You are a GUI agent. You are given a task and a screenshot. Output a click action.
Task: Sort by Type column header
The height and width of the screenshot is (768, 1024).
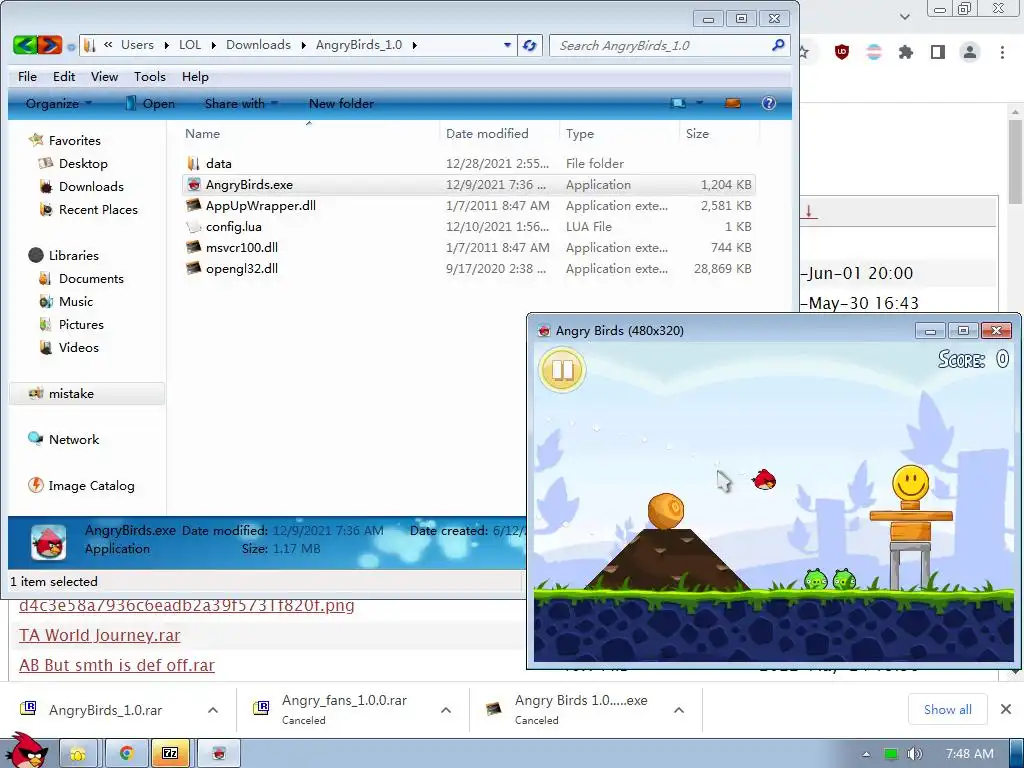point(579,134)
